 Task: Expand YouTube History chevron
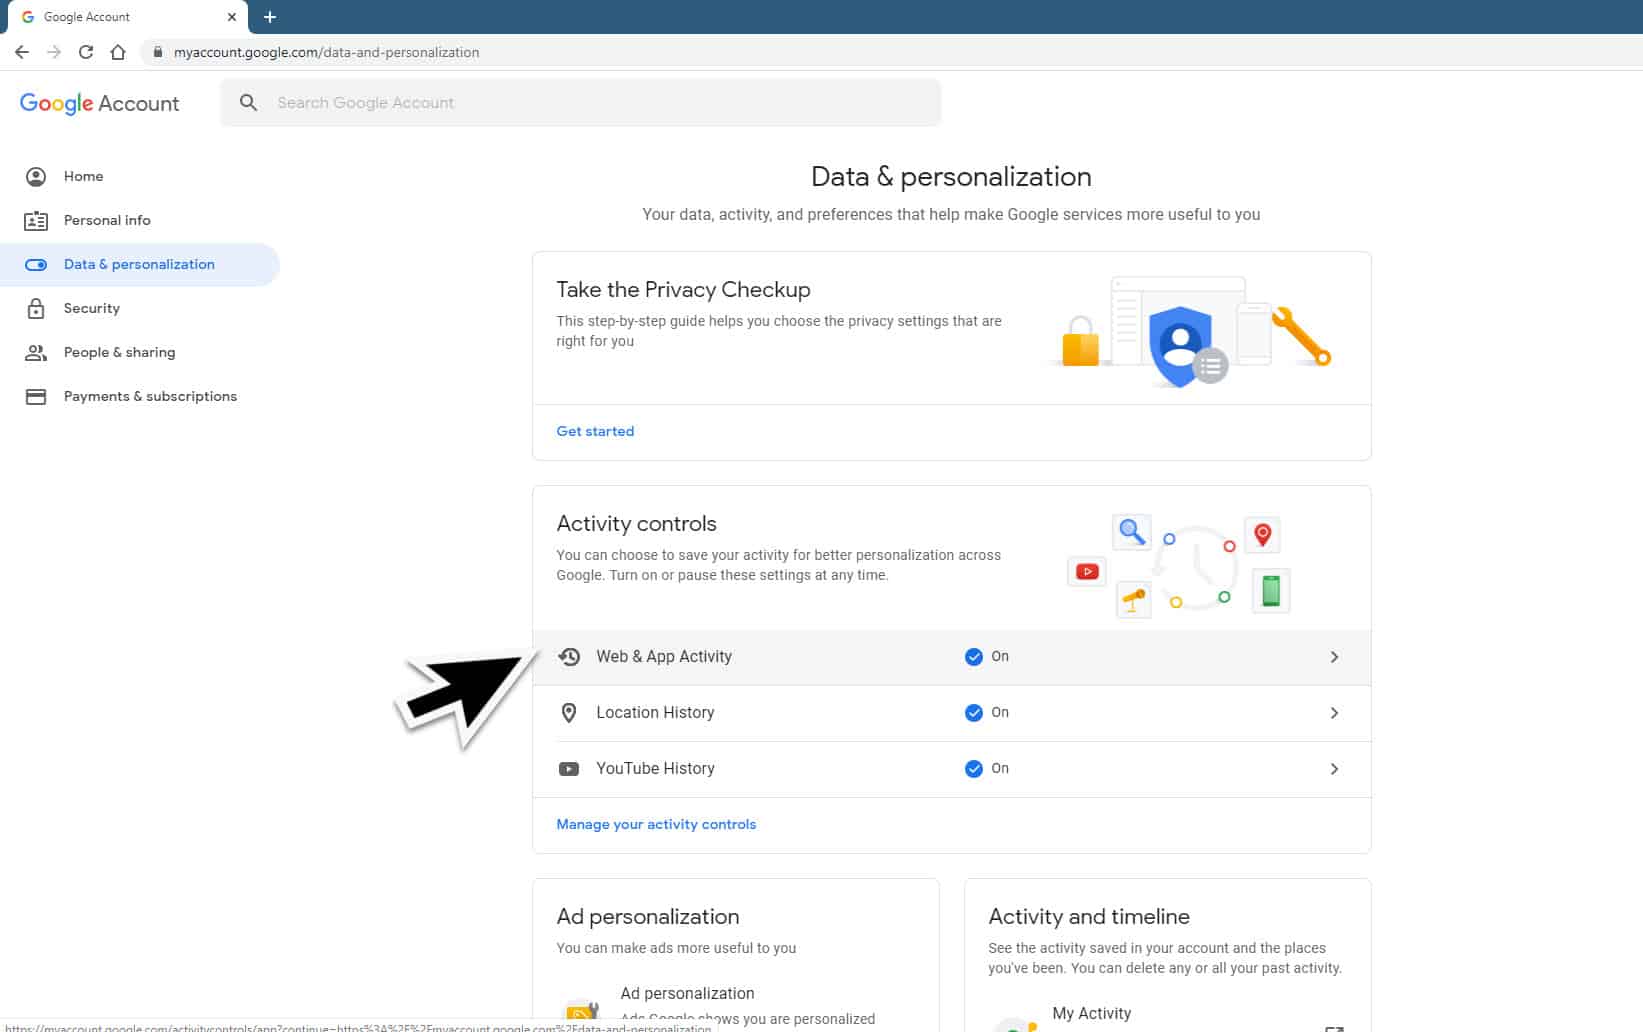pos(1334,769)
